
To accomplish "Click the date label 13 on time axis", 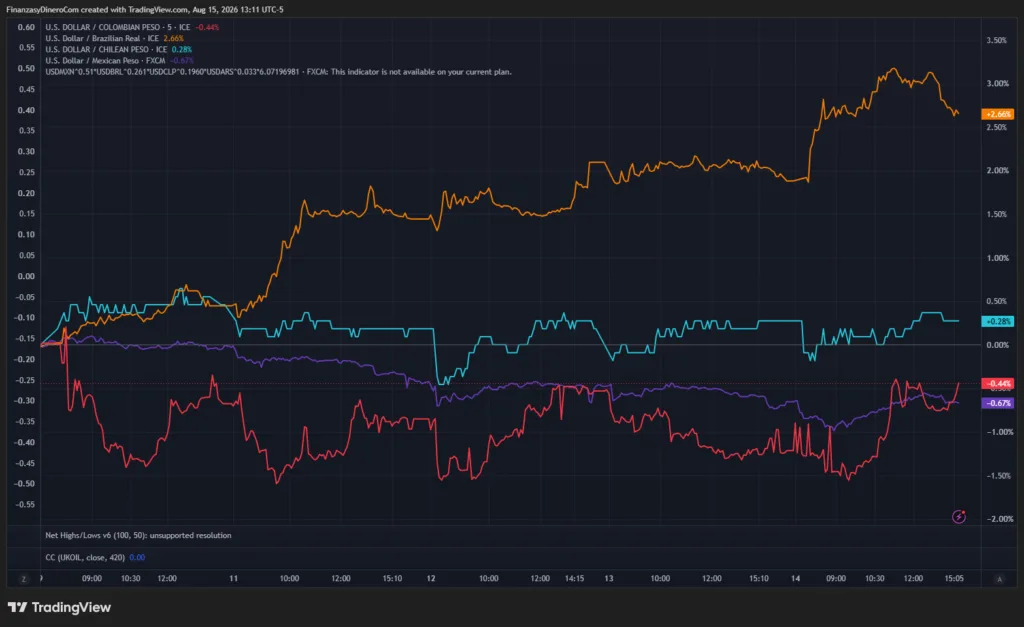I will (609, 579).
